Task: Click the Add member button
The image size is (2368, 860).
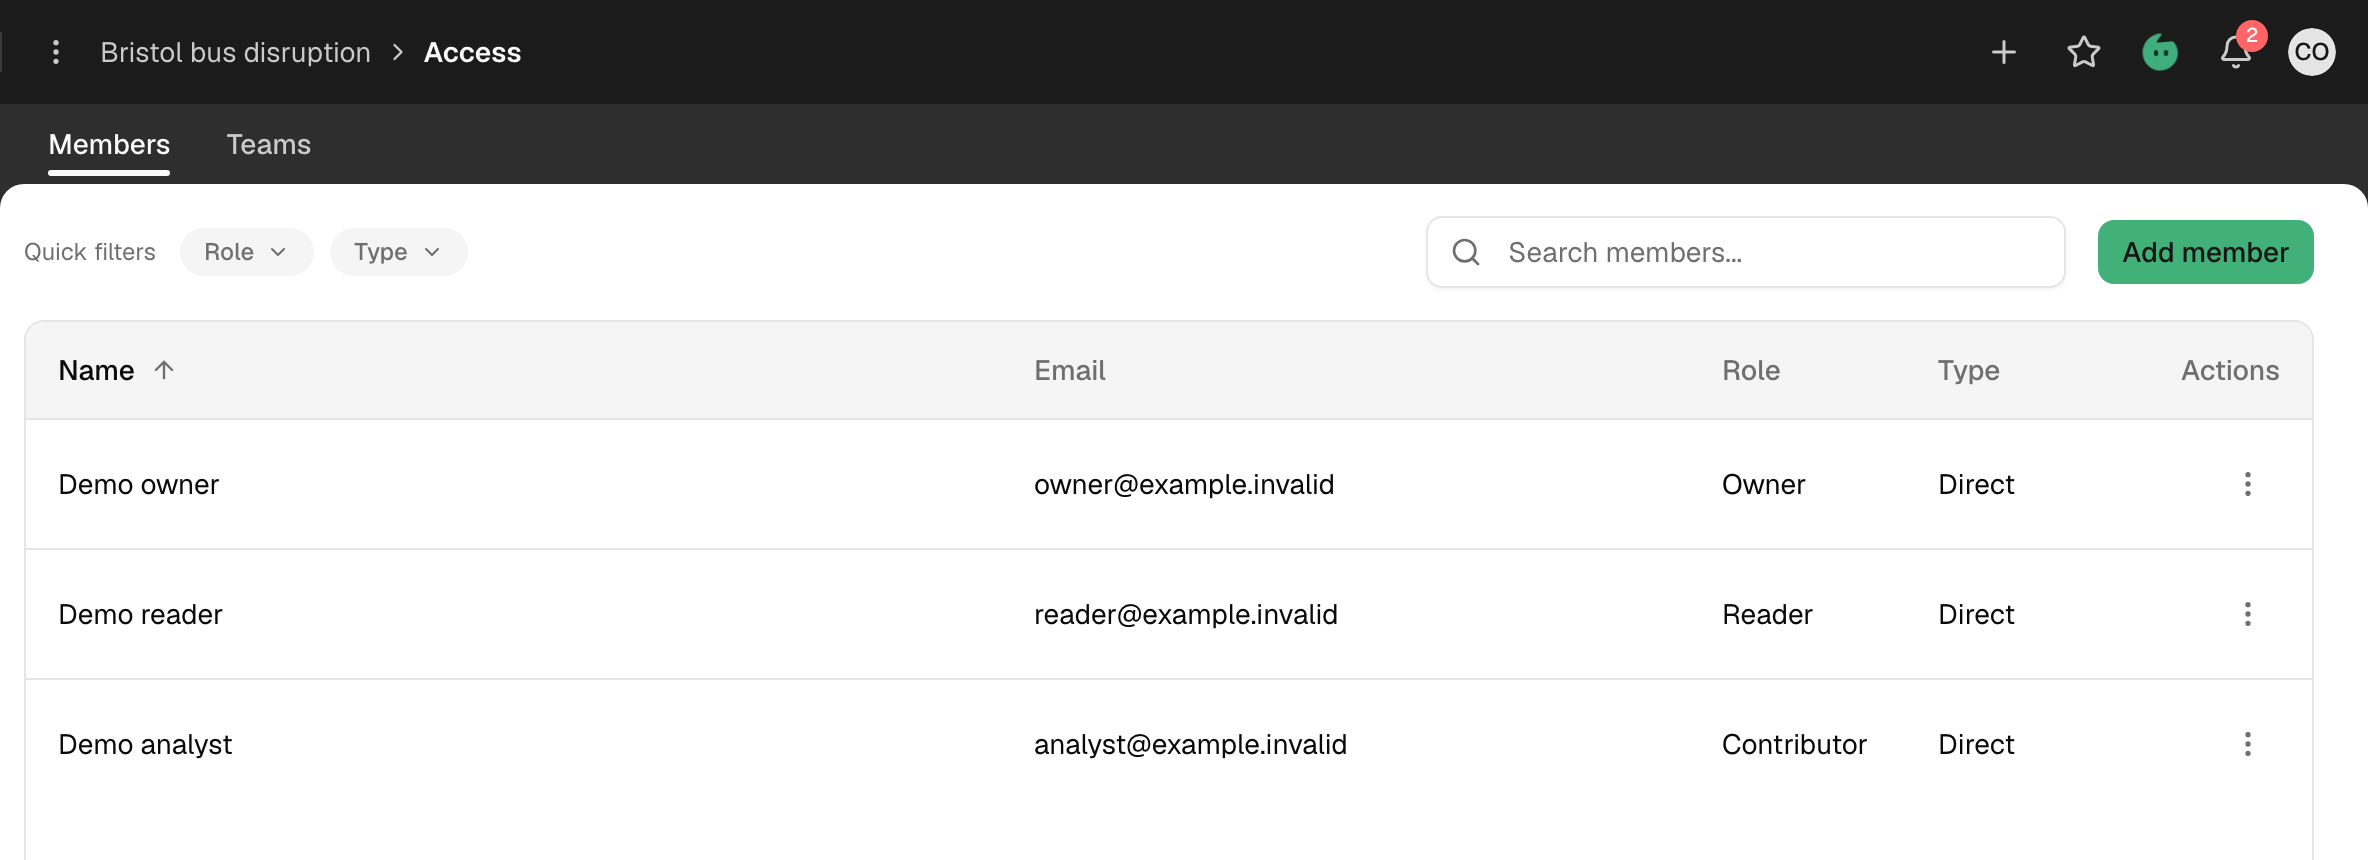Action: (2206, 252)
